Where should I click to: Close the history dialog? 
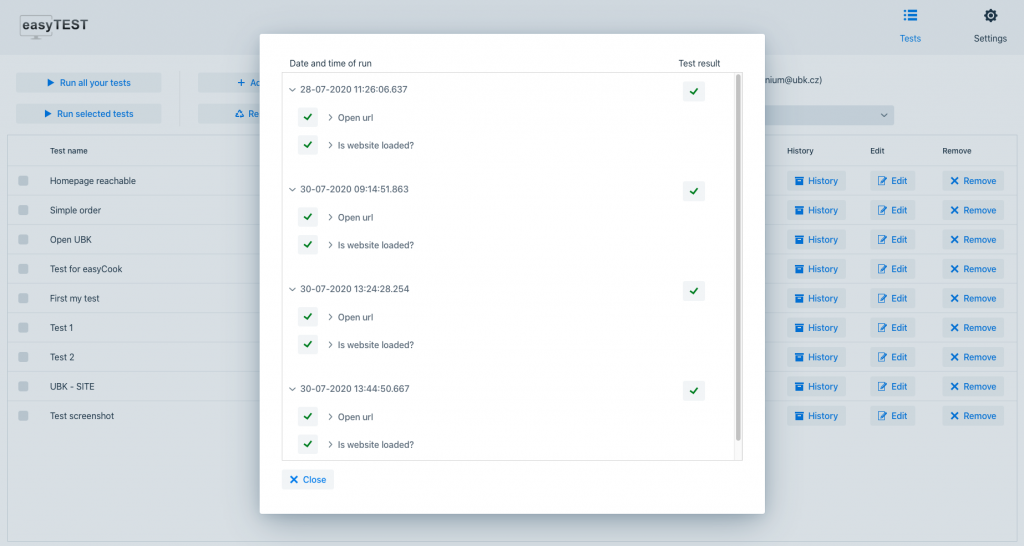pos(308,479)
